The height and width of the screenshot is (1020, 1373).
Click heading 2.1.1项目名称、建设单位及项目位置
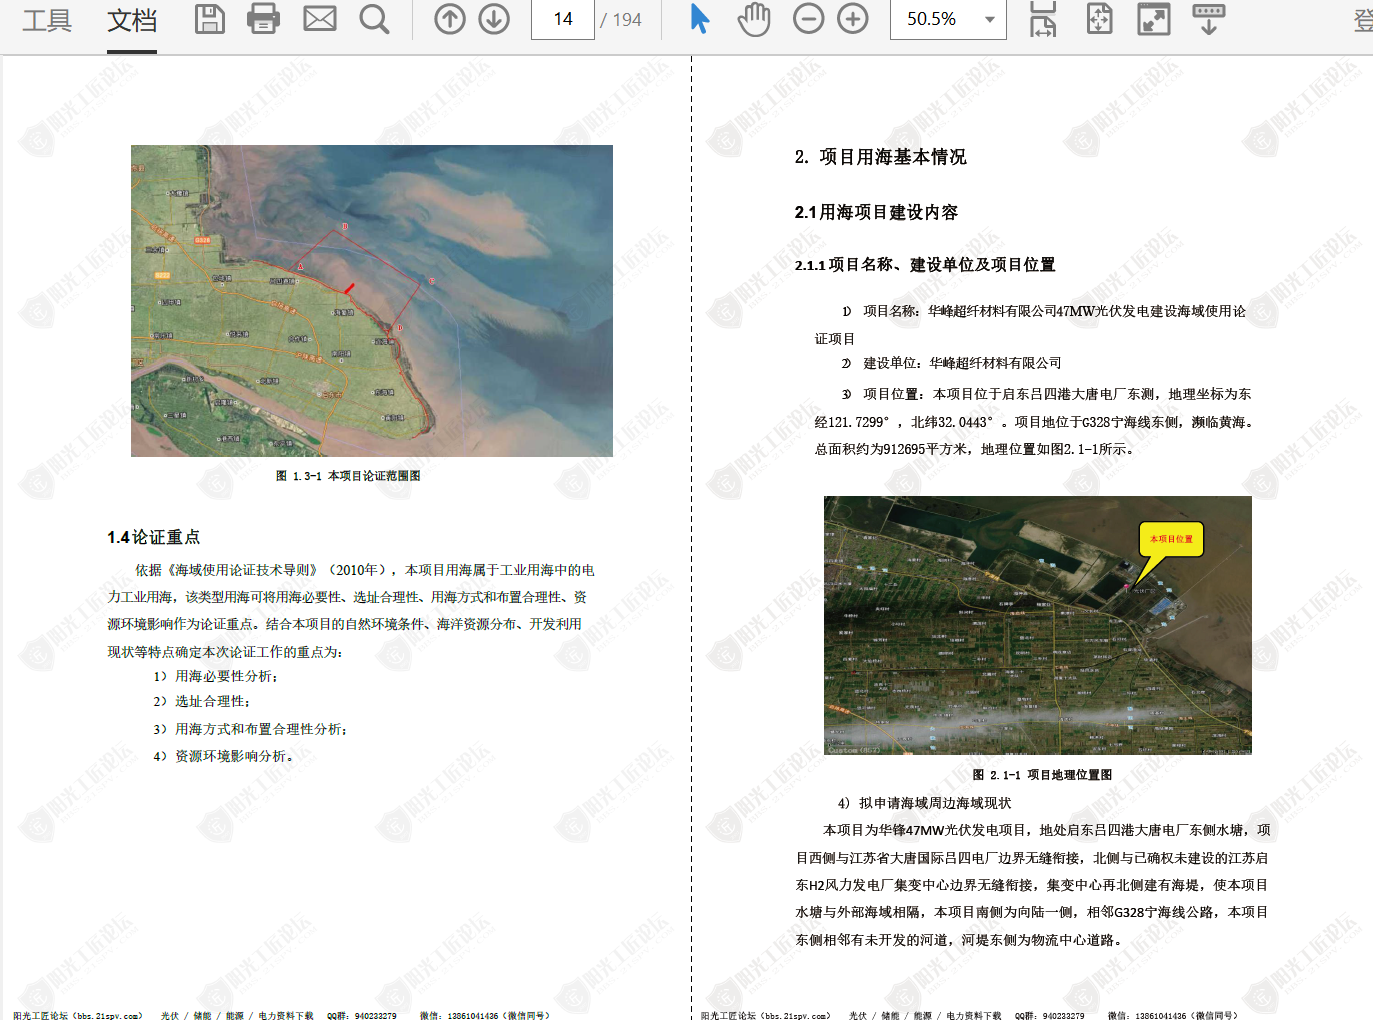tap(925, 265)
